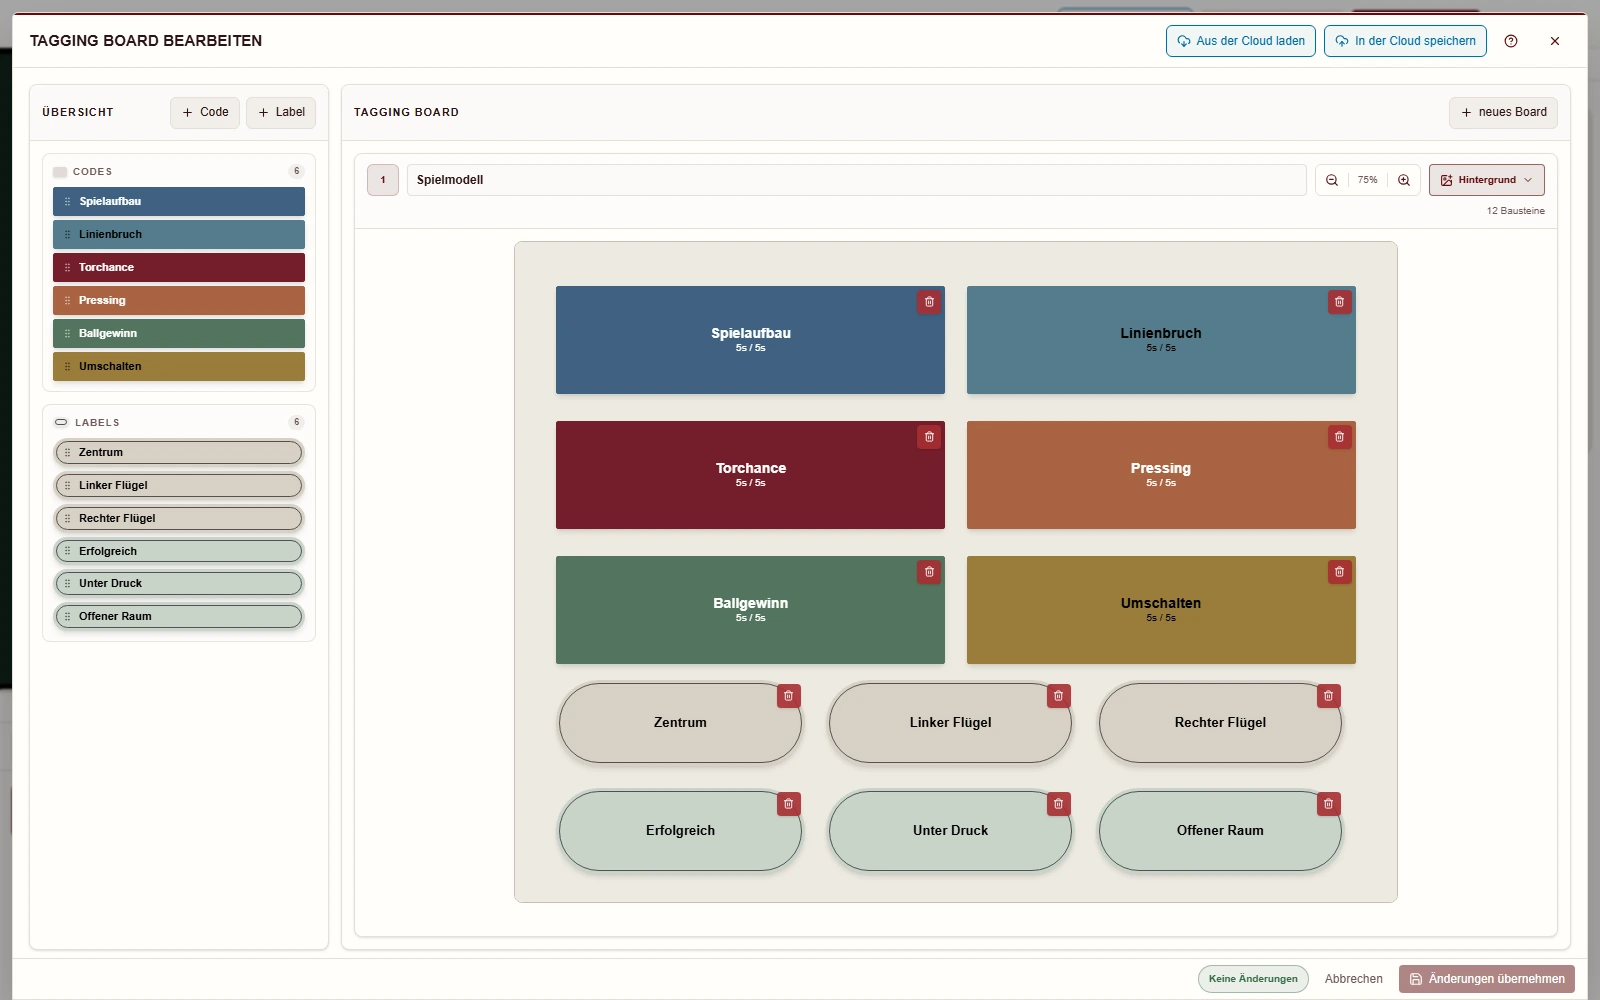Delete the Linienbruch block from the board
This screenshot has width=1600, height=1000.
1339,302
